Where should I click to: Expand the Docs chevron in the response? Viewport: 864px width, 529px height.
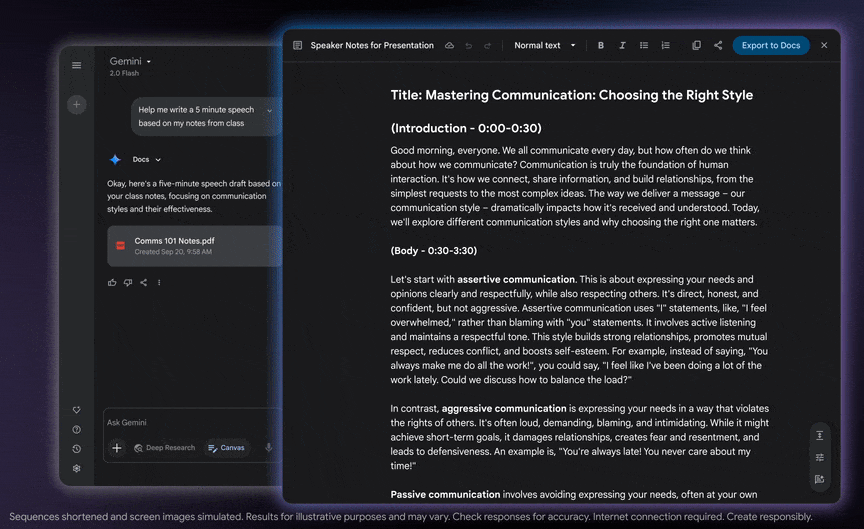point(158,160)
